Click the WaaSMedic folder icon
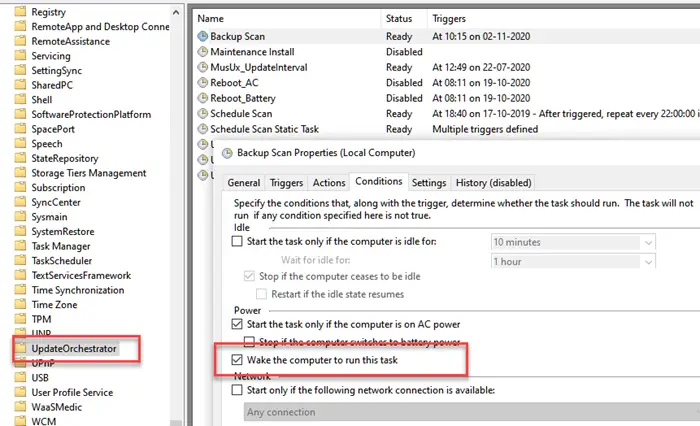The height and width of the screenshot is (426, 700). pyautogui.click(x=20, y=407)
